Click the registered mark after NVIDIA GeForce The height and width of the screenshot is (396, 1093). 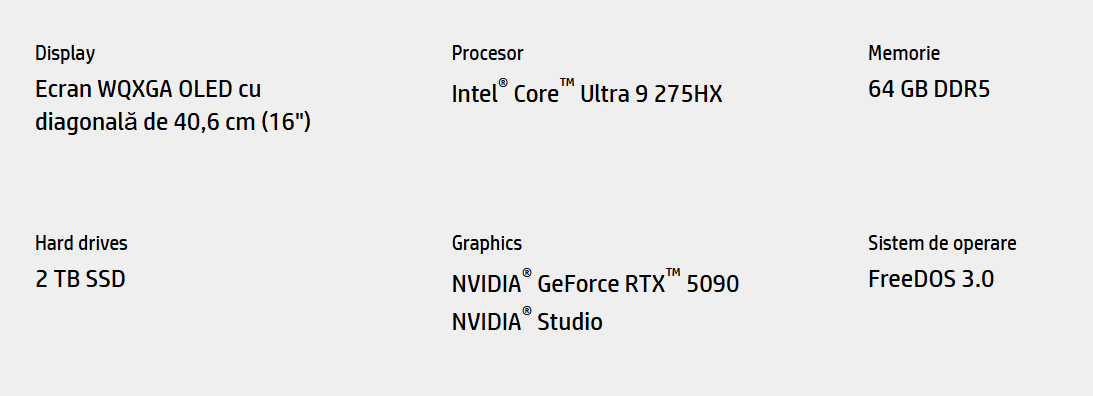click(527, 273)
